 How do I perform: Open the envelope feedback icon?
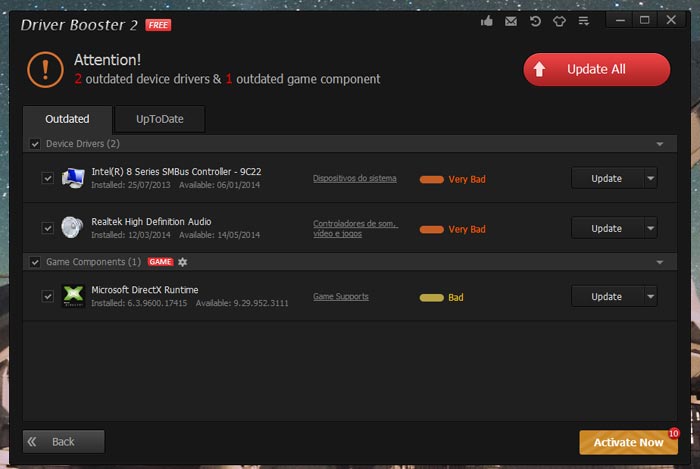click(511, 21)
